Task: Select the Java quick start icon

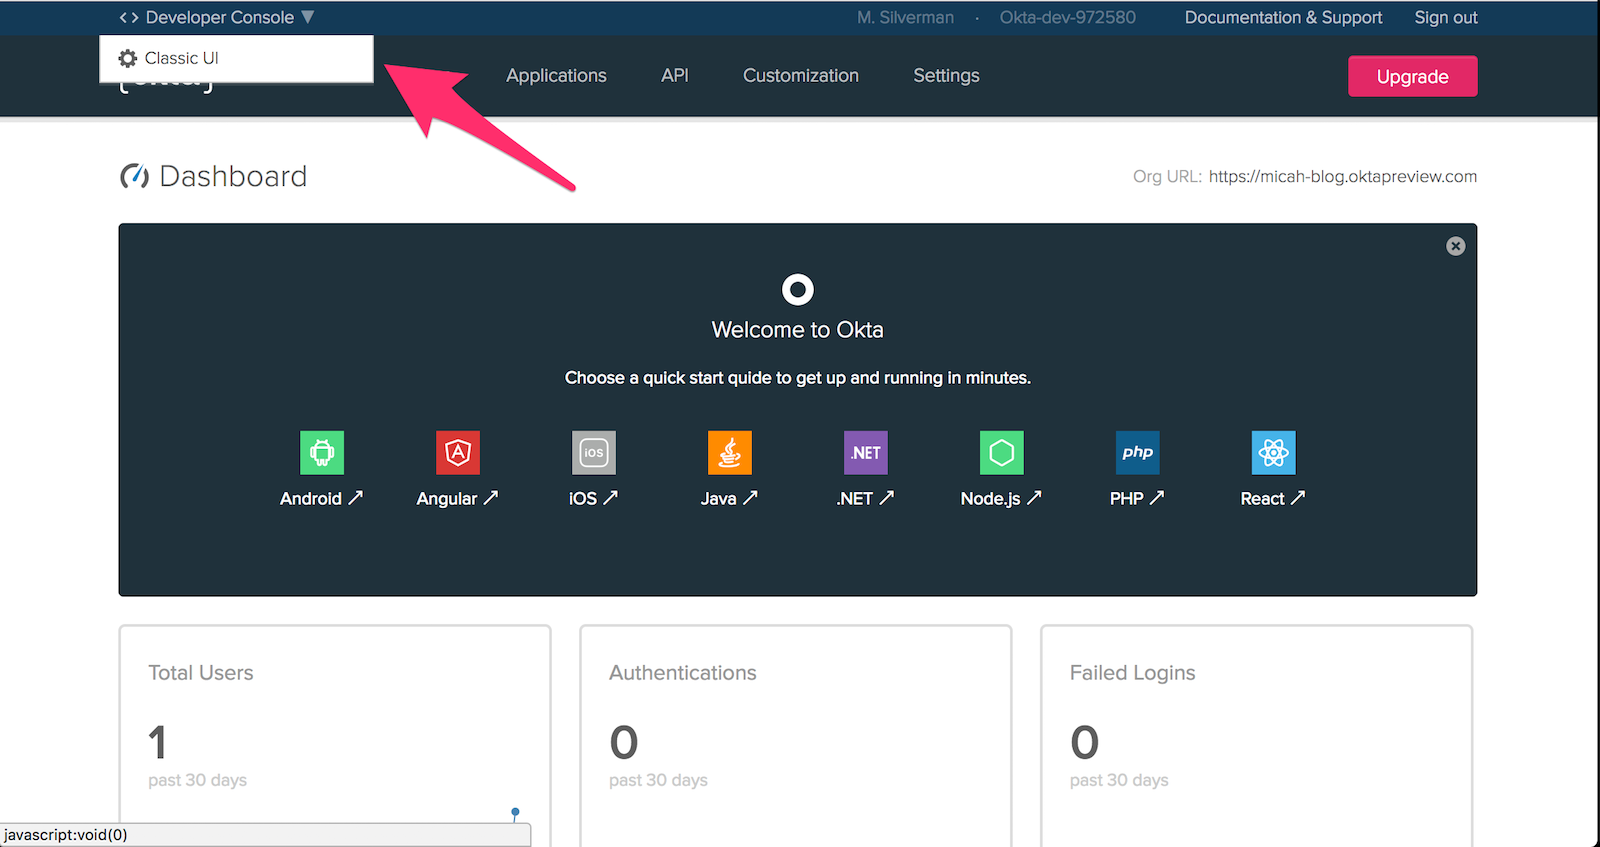Action: coord(729,453)
